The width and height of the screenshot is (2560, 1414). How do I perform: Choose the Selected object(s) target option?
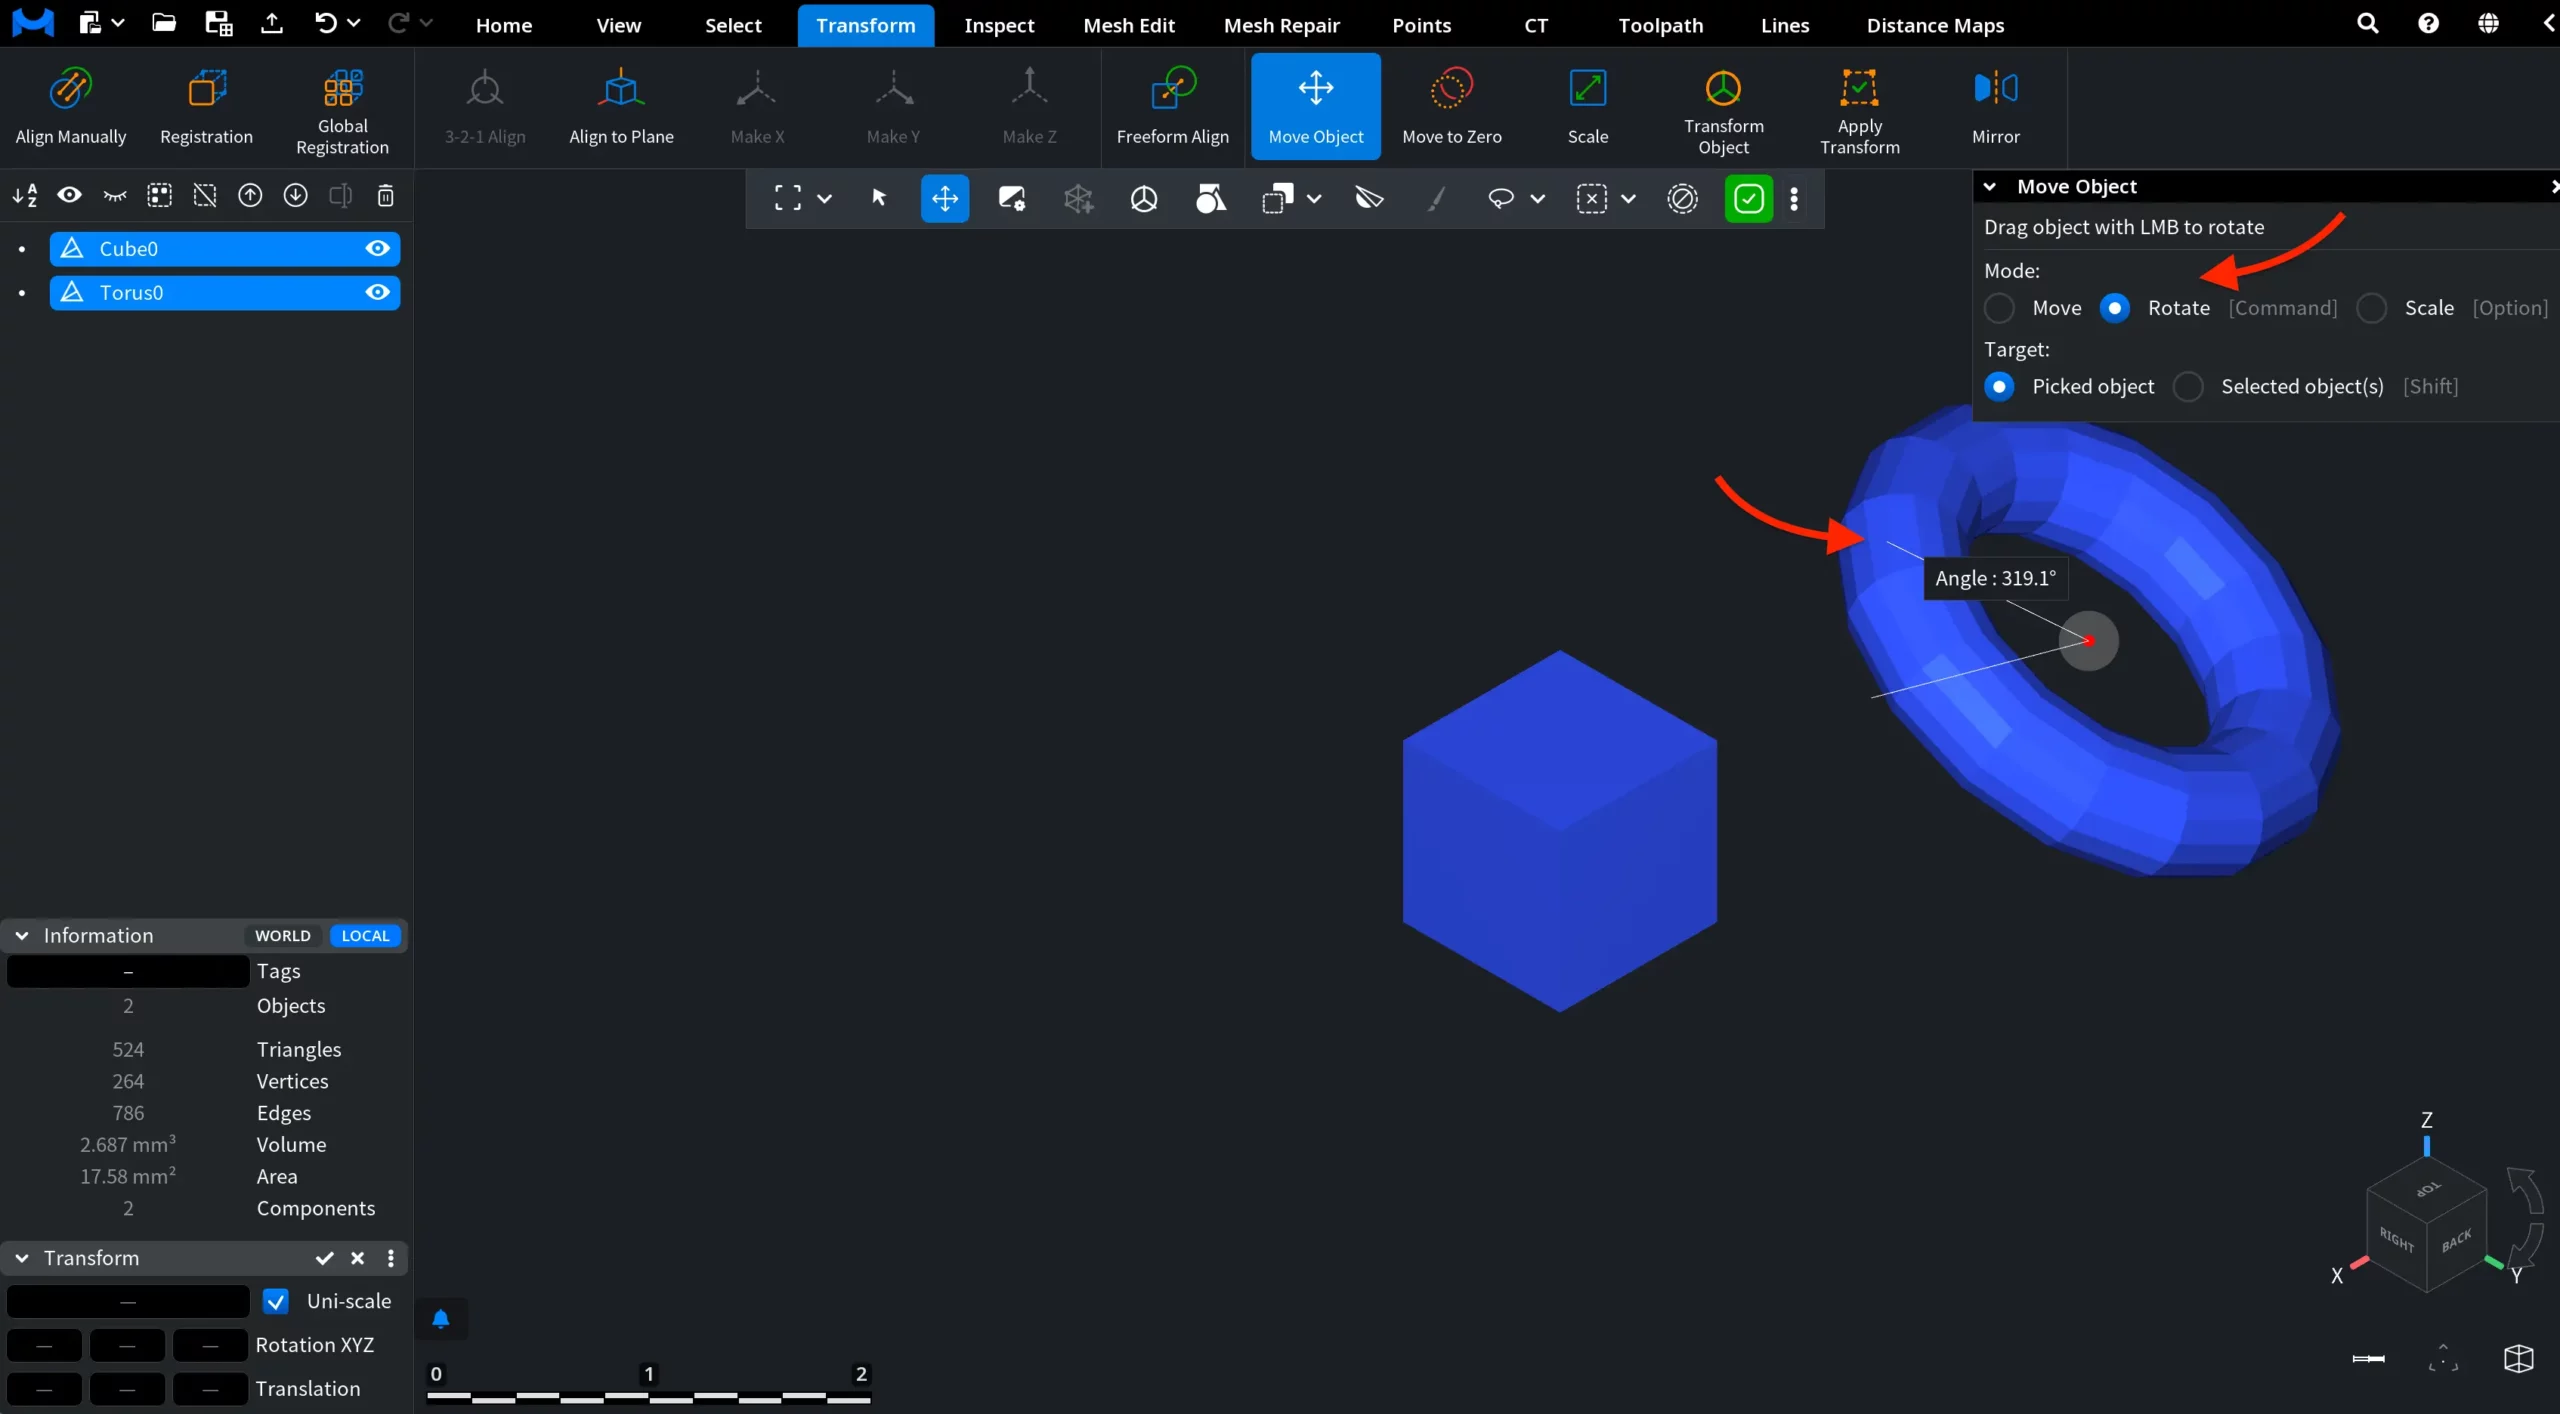2188,387
